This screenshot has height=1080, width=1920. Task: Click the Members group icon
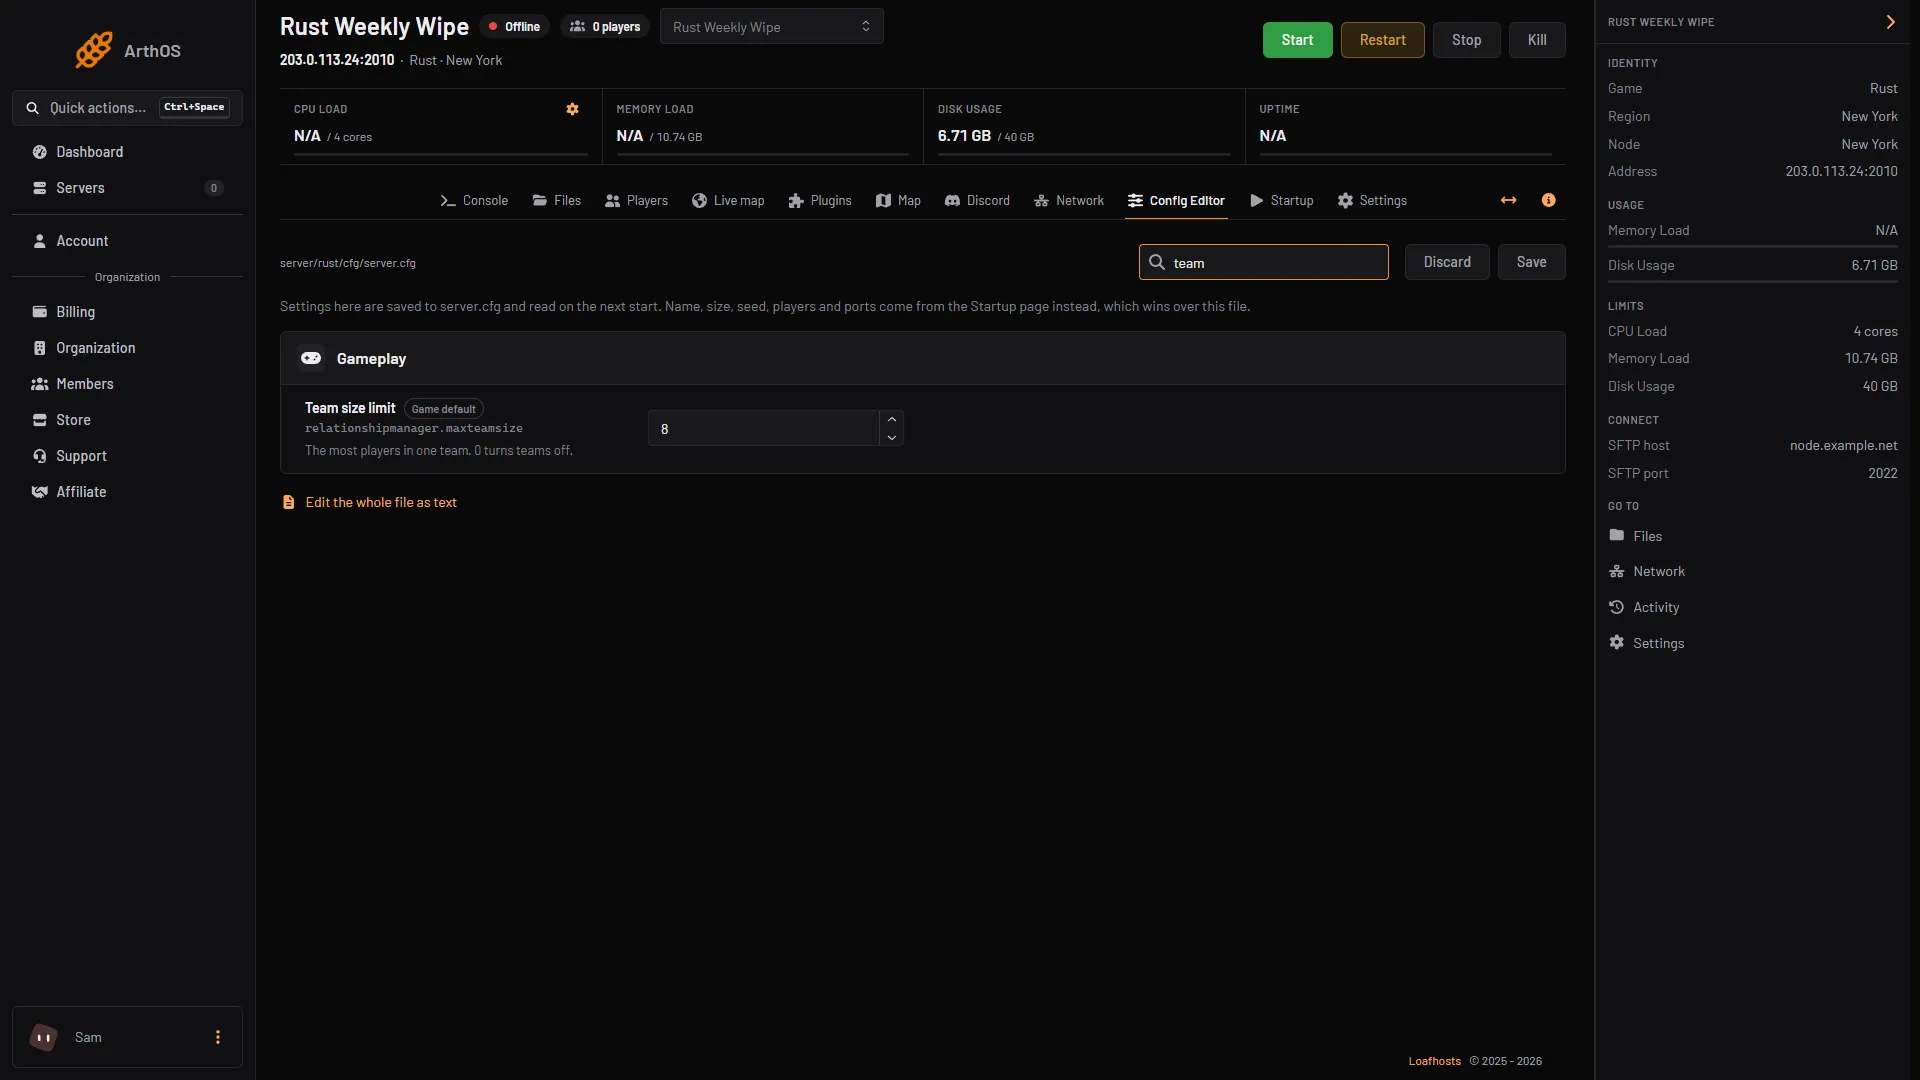40,384
